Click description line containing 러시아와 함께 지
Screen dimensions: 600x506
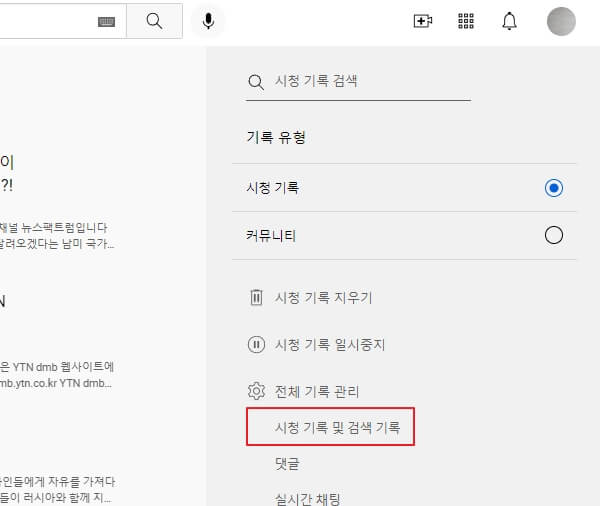[56, 498]
